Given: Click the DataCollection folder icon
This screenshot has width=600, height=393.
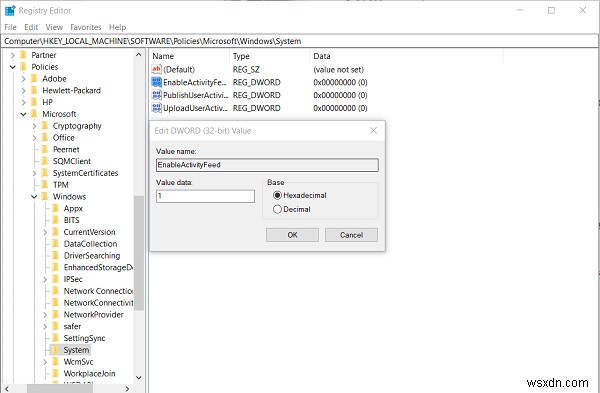Looking at the screenshot, I should [55, 244].
